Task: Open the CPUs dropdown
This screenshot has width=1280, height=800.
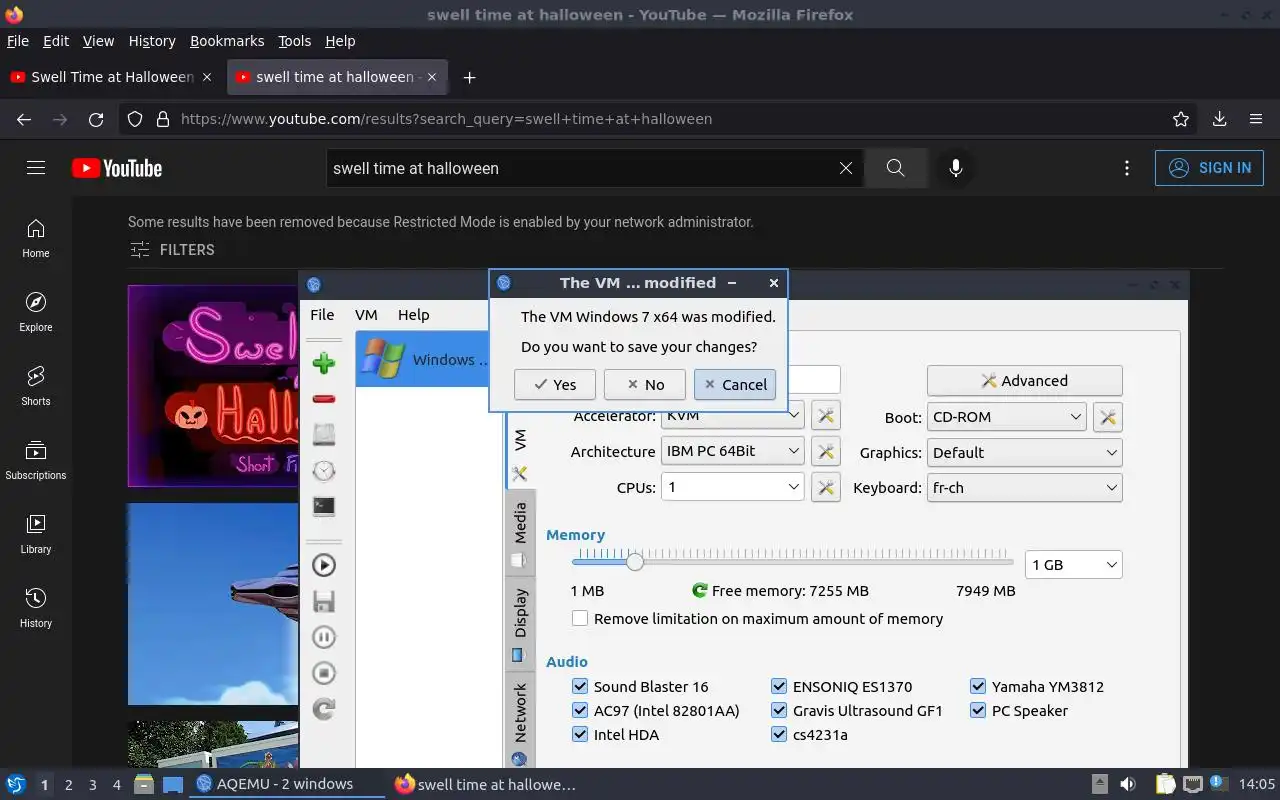Action: coord(733,487)
